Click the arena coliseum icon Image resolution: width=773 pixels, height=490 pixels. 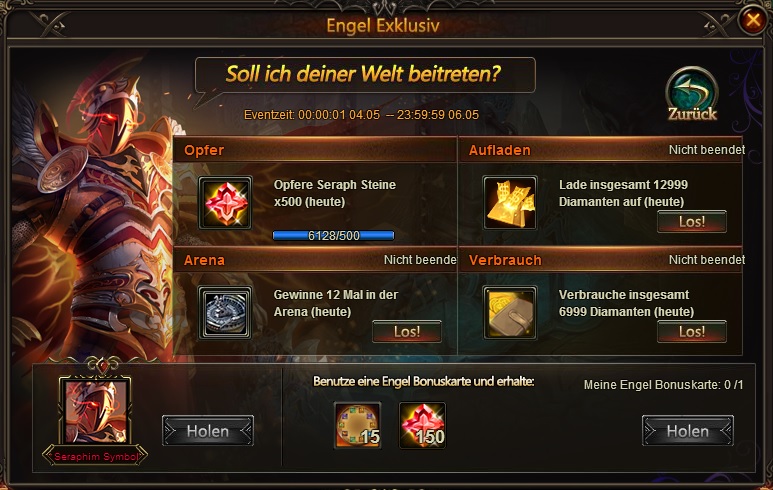225,313
